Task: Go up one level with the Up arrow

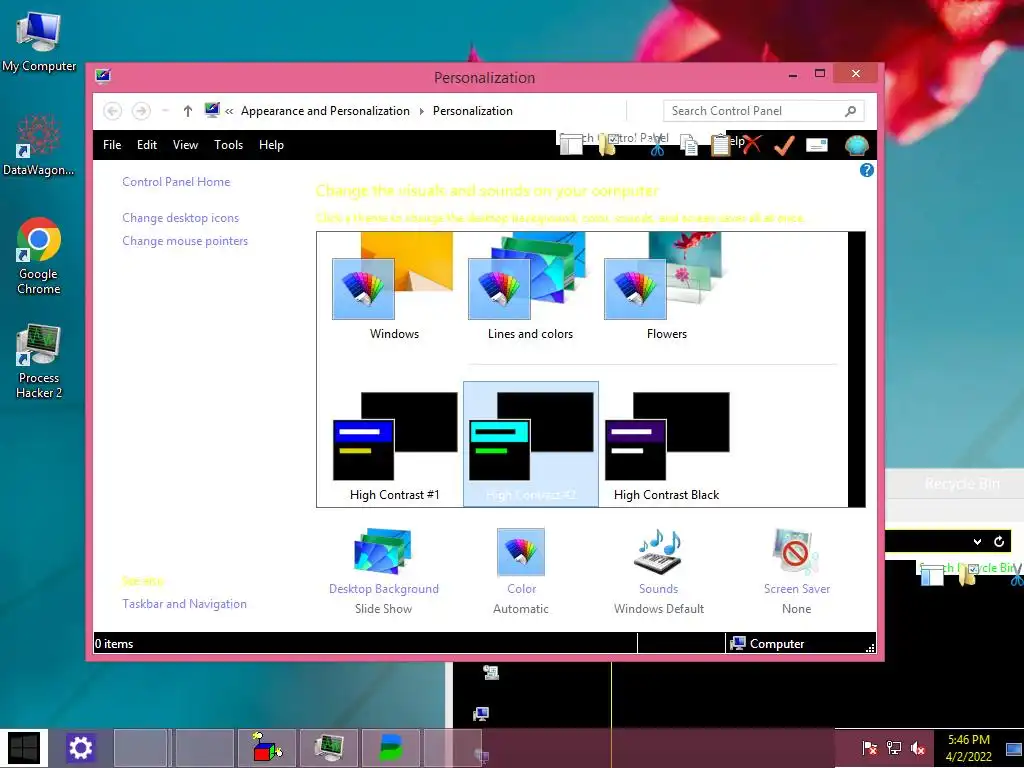Action: [187, 111]
